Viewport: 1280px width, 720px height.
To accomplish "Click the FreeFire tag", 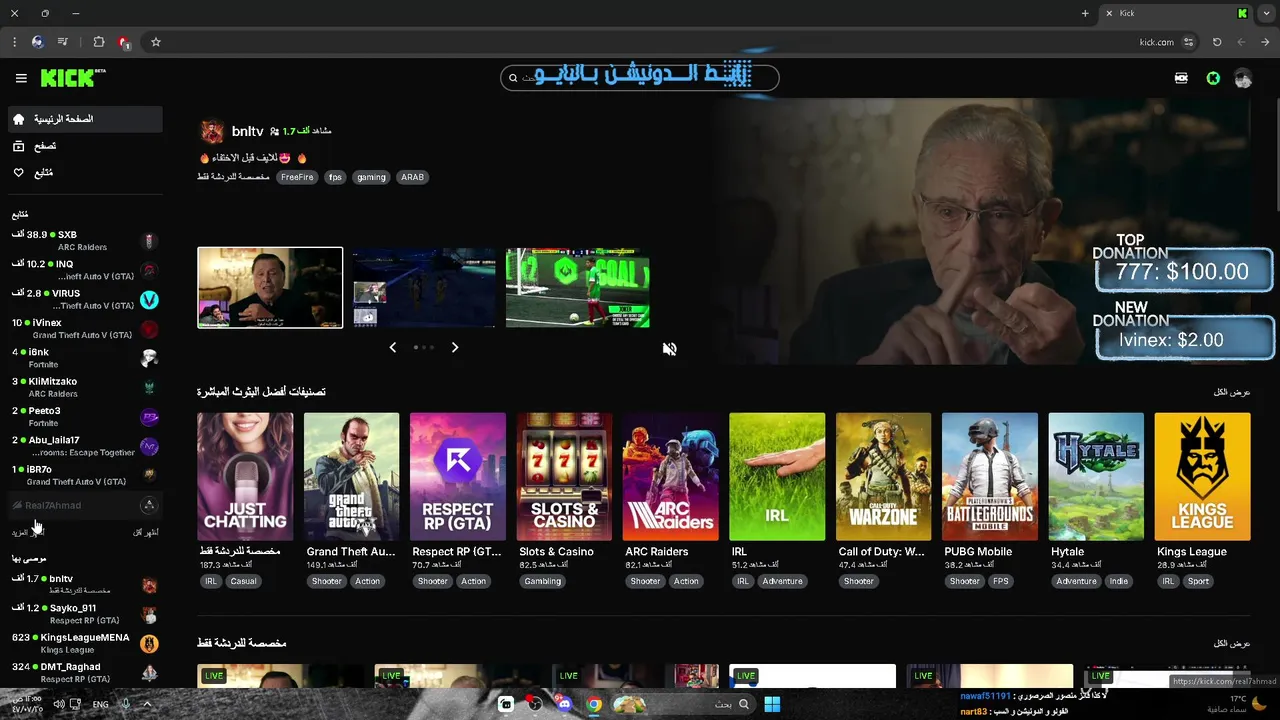I will click(297, 177).
